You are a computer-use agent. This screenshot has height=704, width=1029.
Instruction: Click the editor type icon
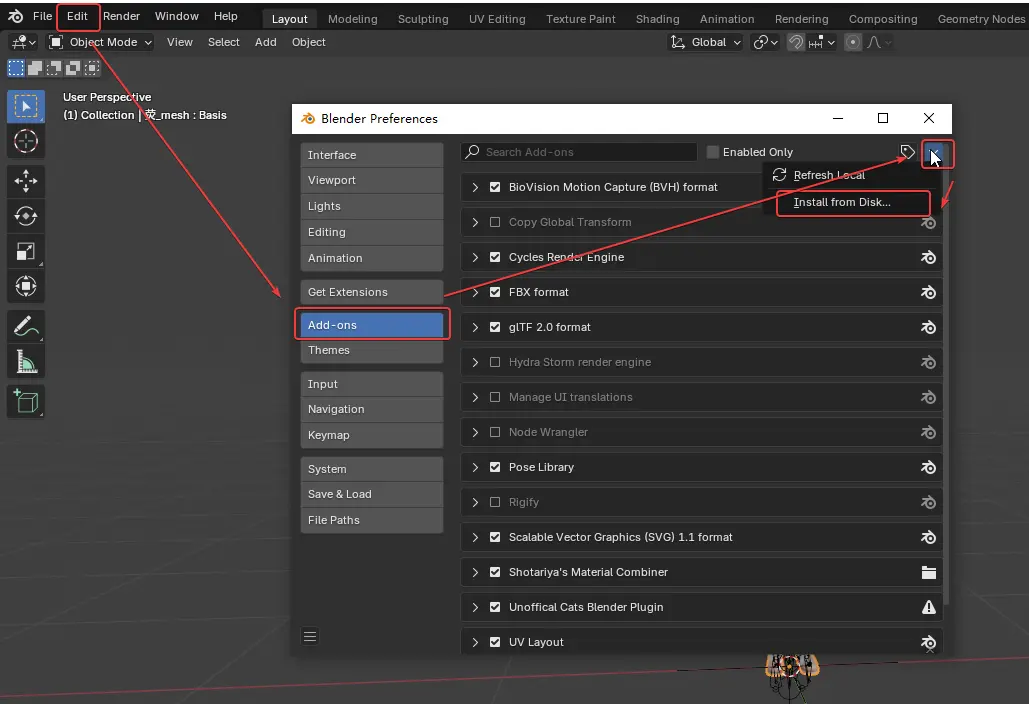pos(24,43)
